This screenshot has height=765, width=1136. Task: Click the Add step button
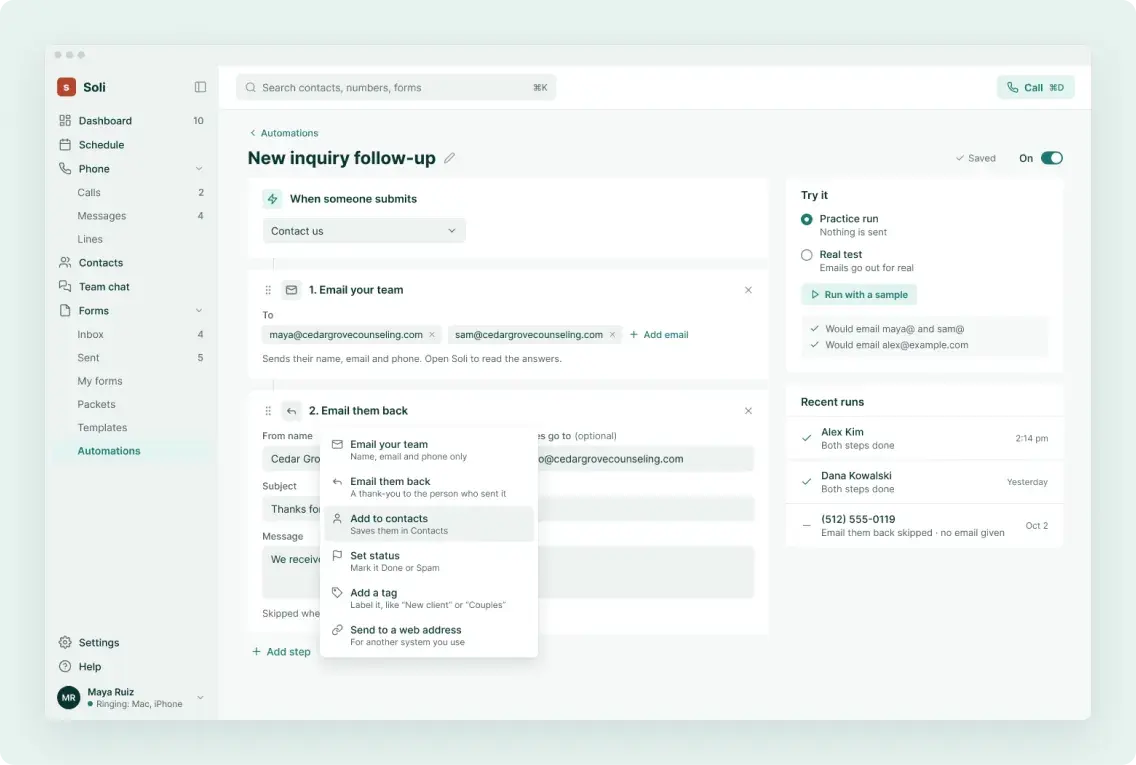pyautogui.click(x=281, y=652)
